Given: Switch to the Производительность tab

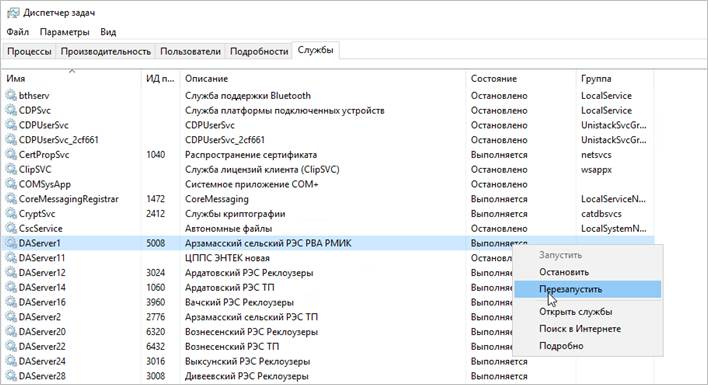Looking at the screenshot, I should (x=106, y=51).
